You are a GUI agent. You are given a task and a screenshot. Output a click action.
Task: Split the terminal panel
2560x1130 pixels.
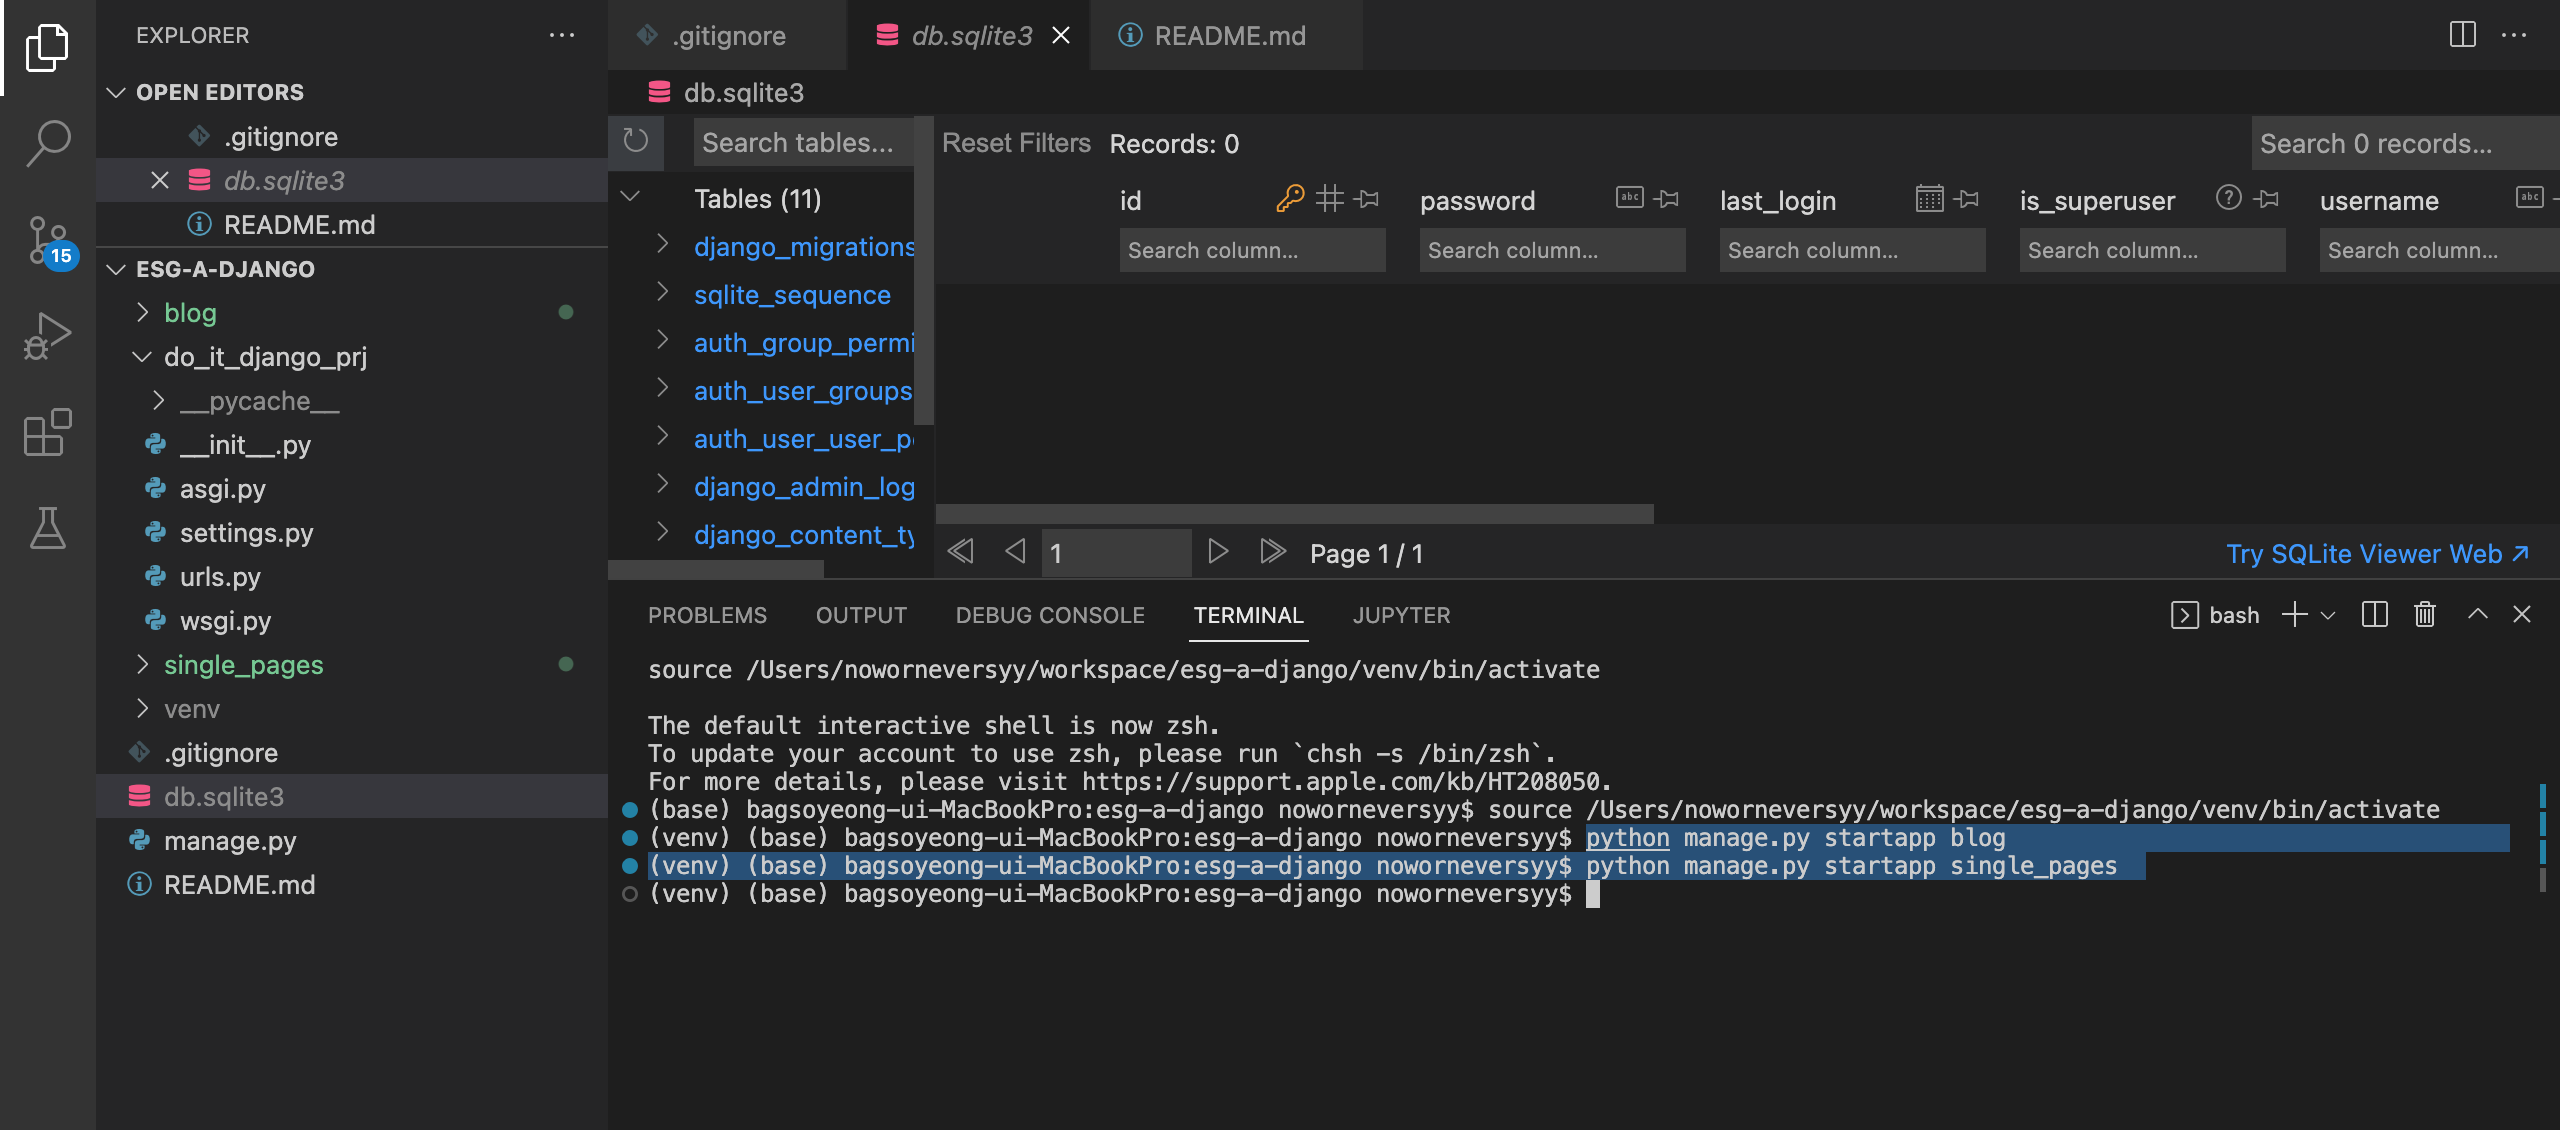pyautogui.click(x=2375, y=615)
